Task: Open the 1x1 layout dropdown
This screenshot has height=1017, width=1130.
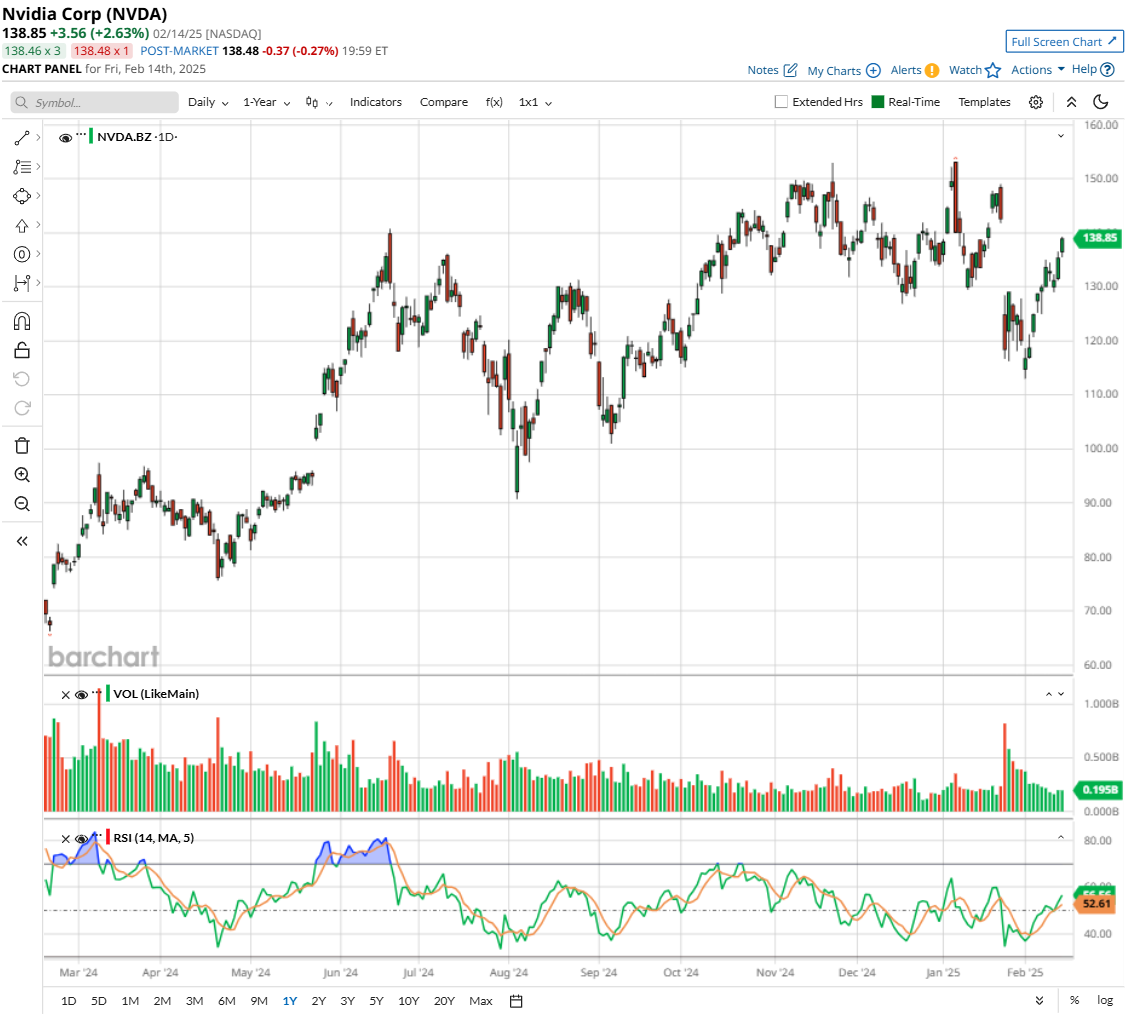Action: 535,102
